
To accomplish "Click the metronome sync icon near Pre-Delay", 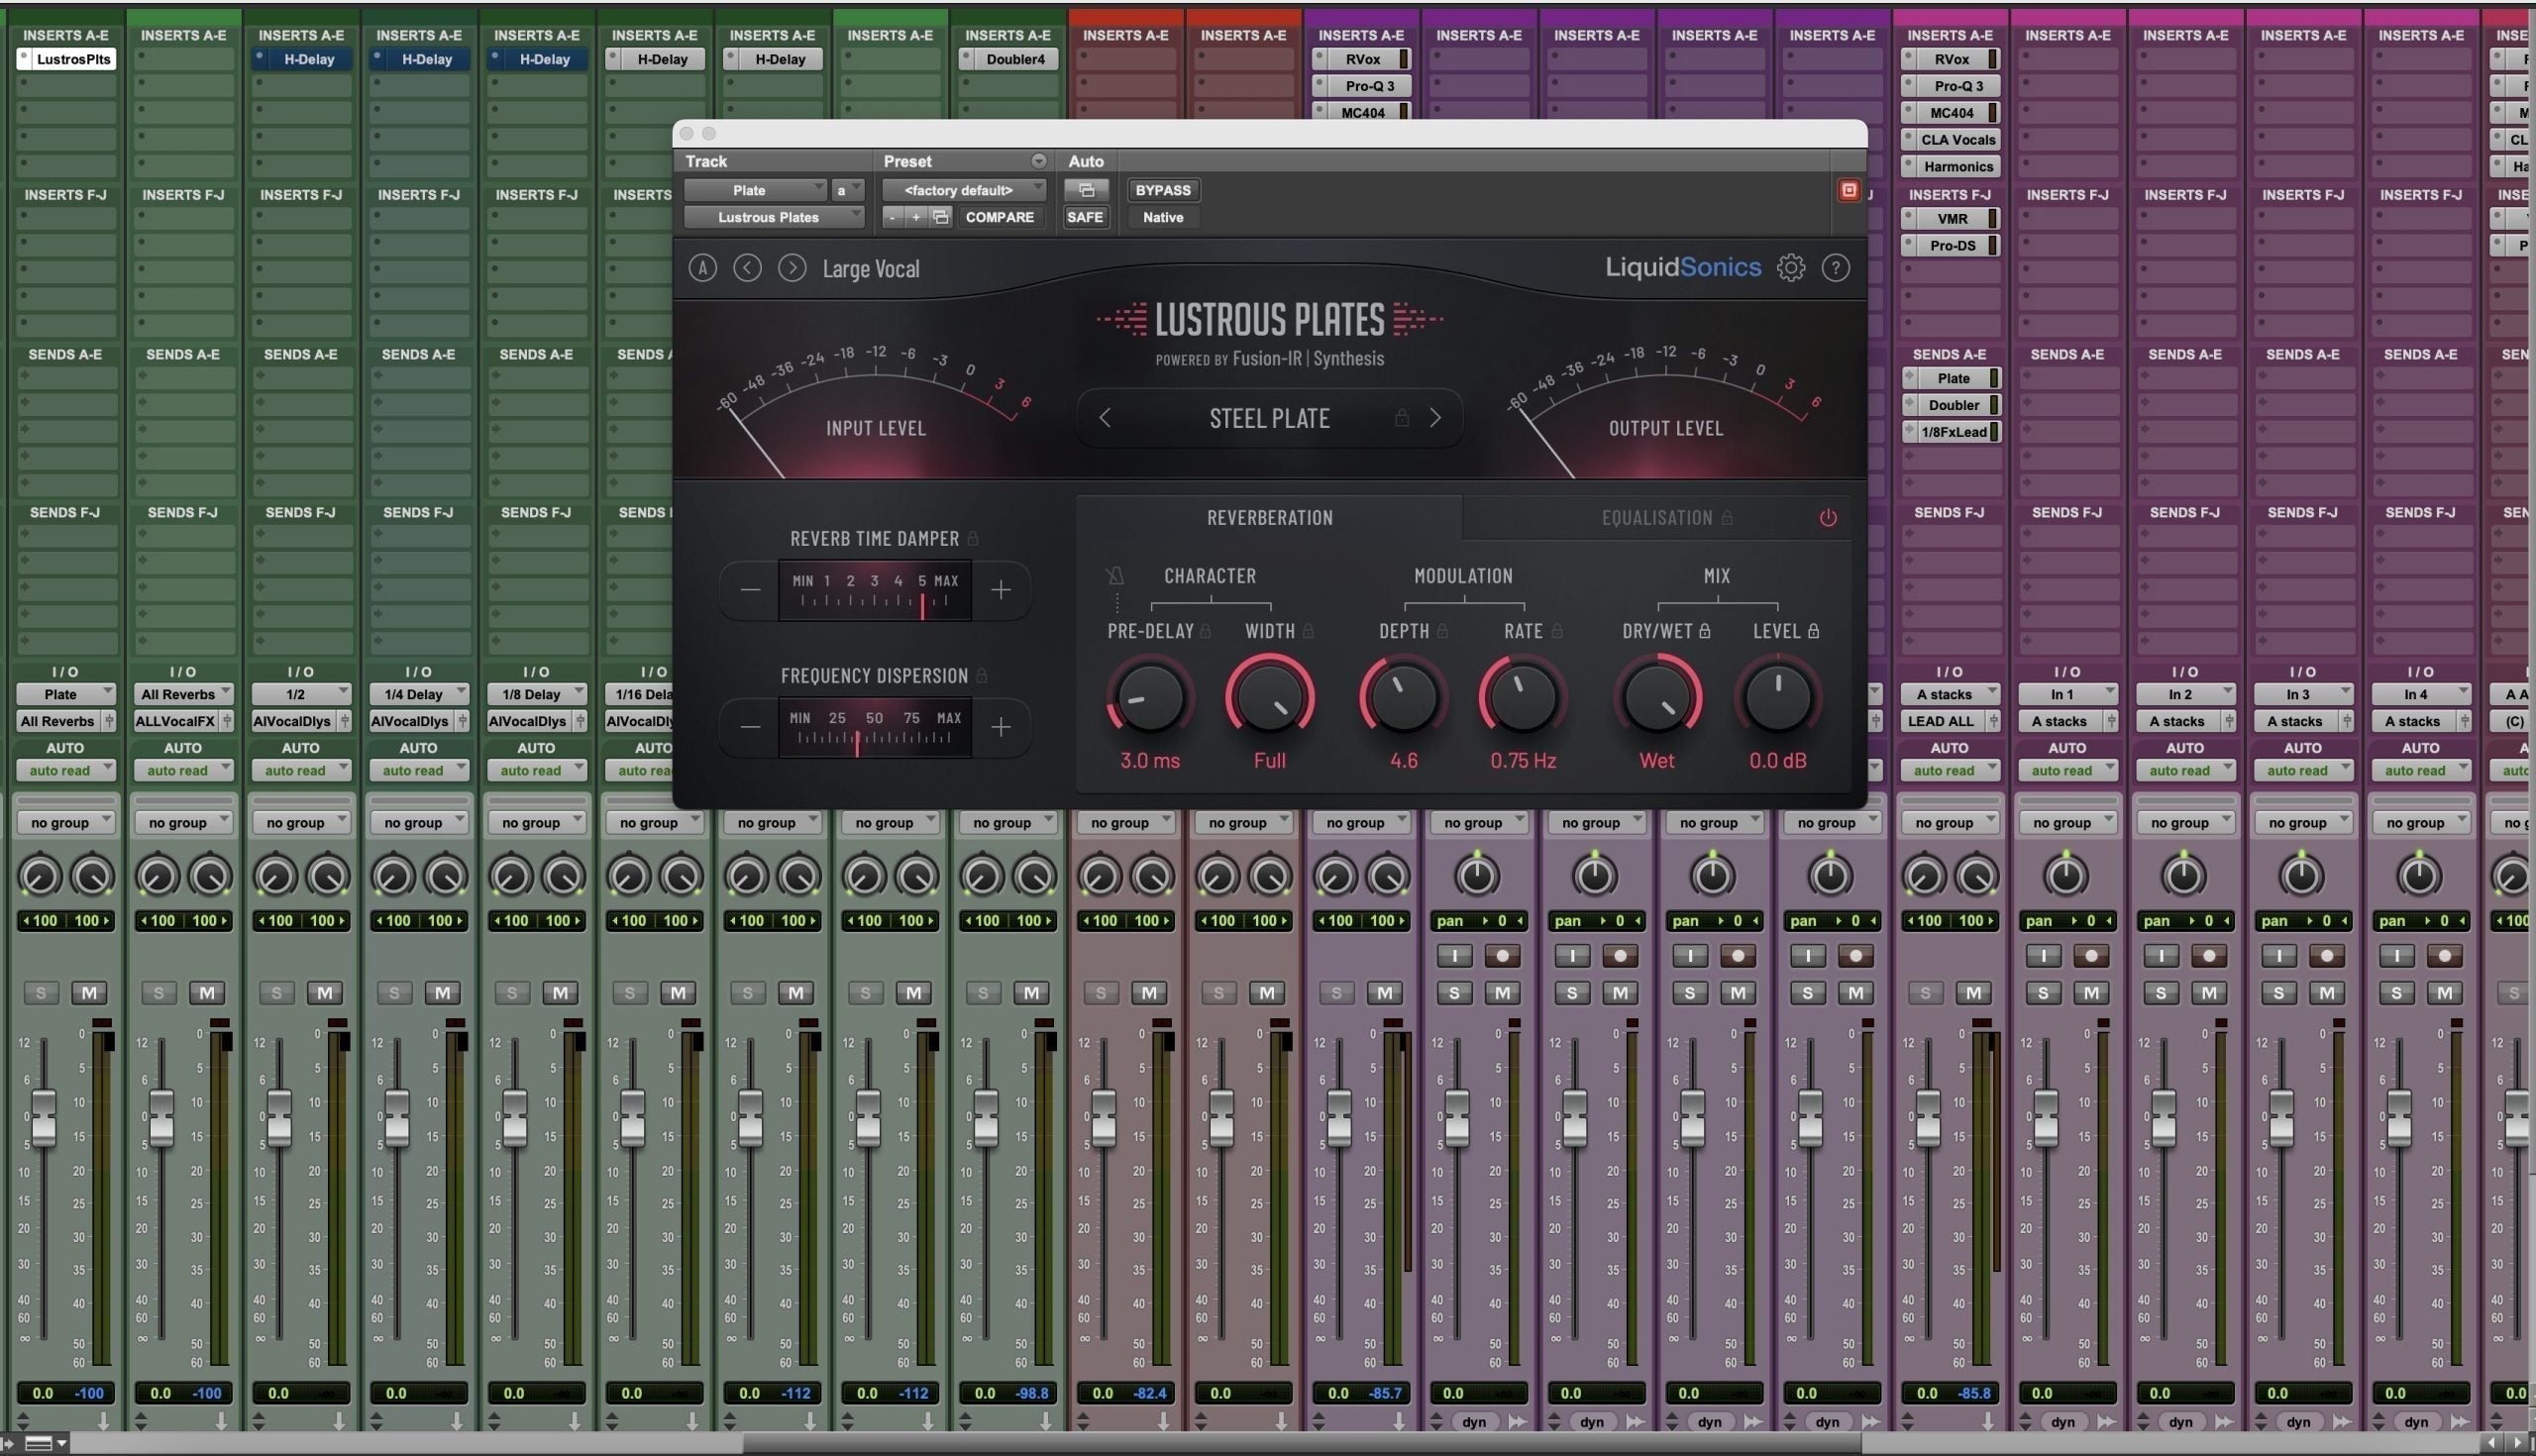I will (1115, 575).
